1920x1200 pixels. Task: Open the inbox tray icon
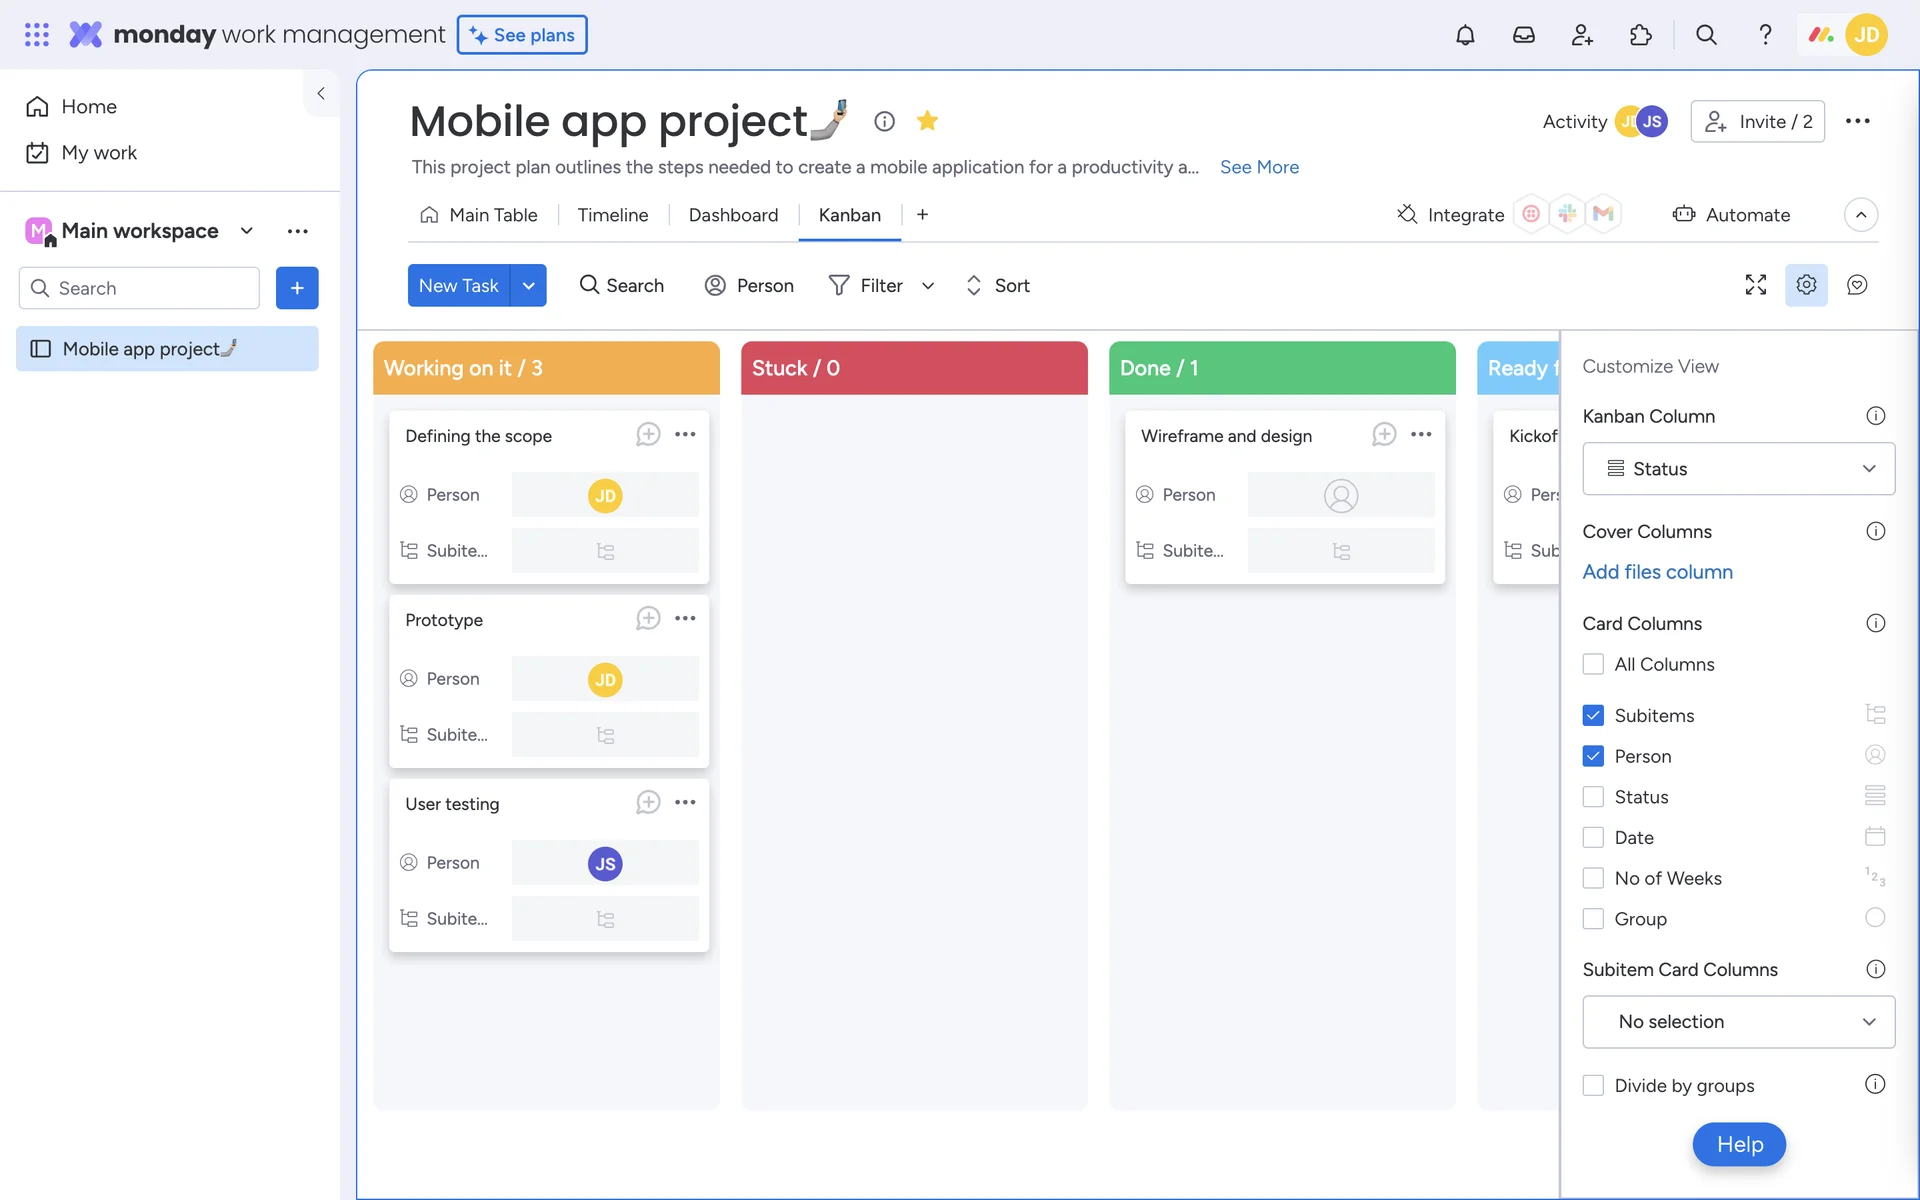[x=1523, y=35]
